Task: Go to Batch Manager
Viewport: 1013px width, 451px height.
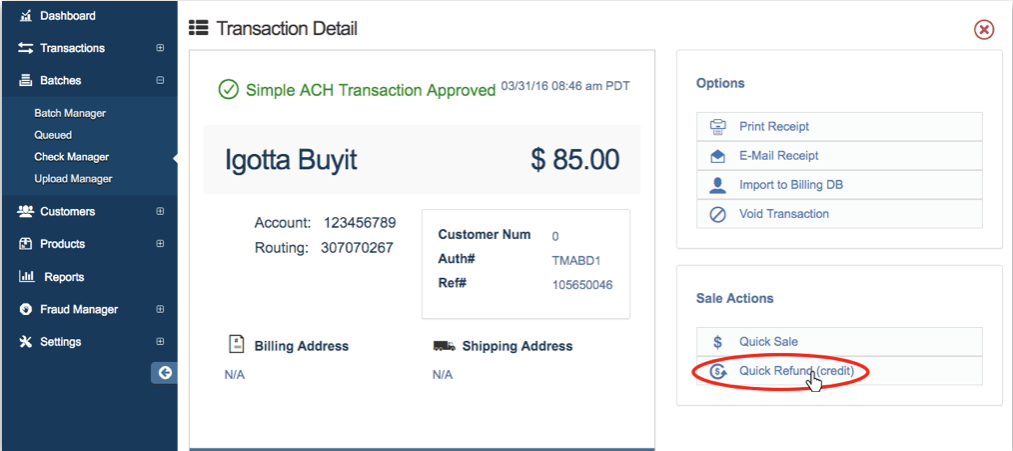Action: (69, 113)
